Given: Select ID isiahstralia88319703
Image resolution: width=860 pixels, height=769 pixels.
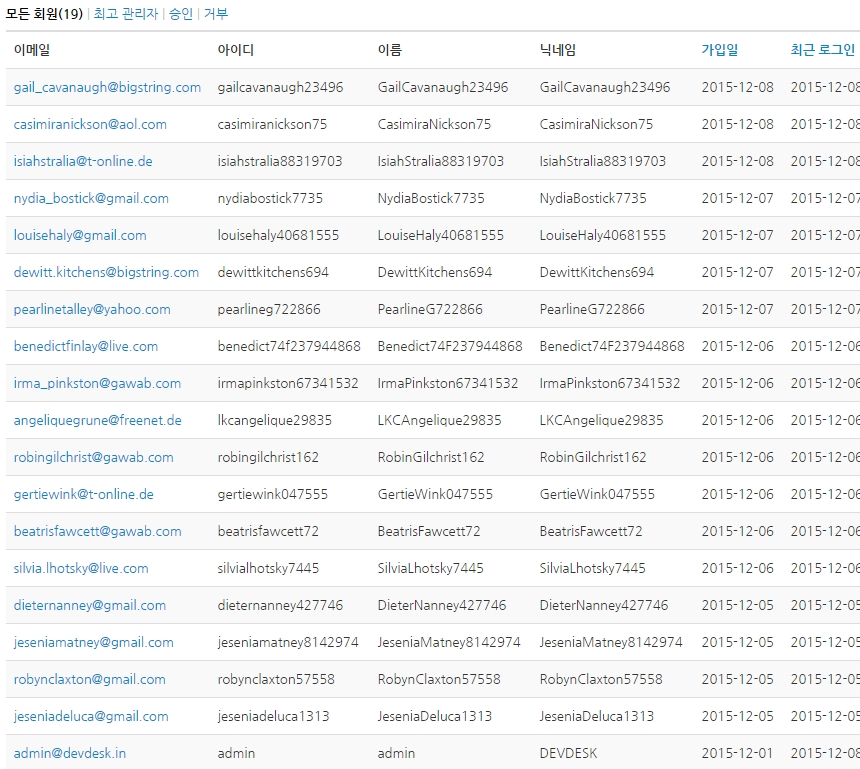Looking at the screenshot, I should [280, 161].
